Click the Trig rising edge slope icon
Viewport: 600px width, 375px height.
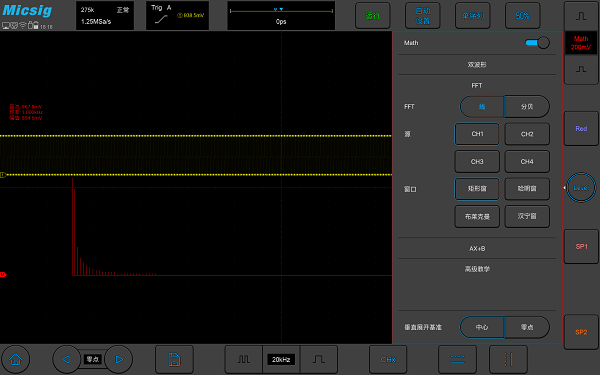(161, 19)
